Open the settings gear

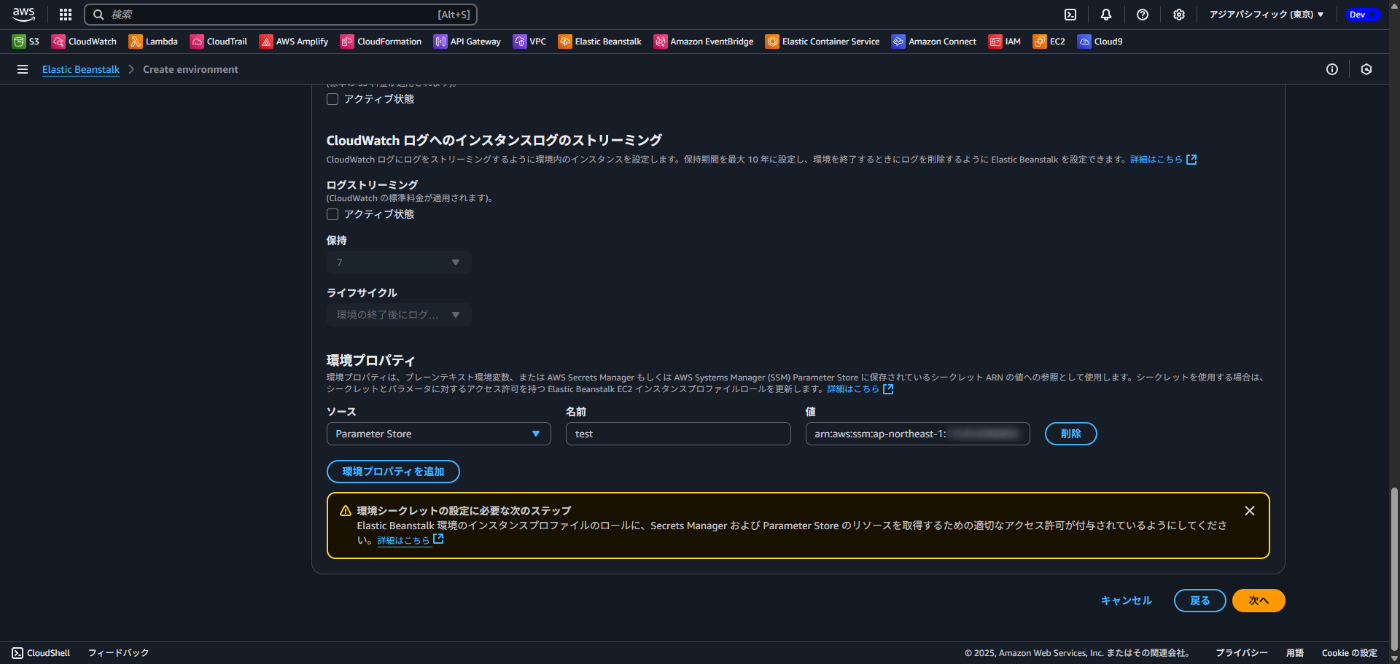coord(1179,15)
